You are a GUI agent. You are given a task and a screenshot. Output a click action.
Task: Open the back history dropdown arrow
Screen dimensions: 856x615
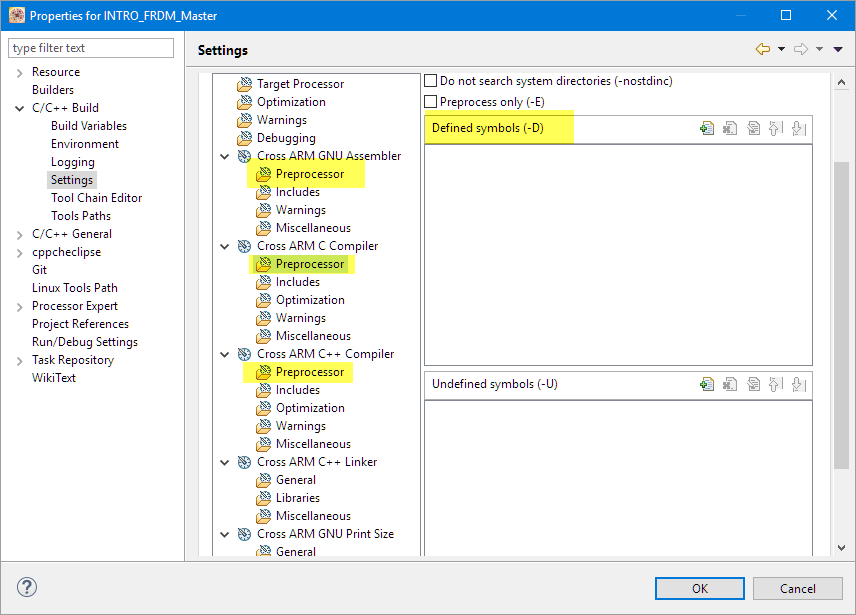point(781,49)
